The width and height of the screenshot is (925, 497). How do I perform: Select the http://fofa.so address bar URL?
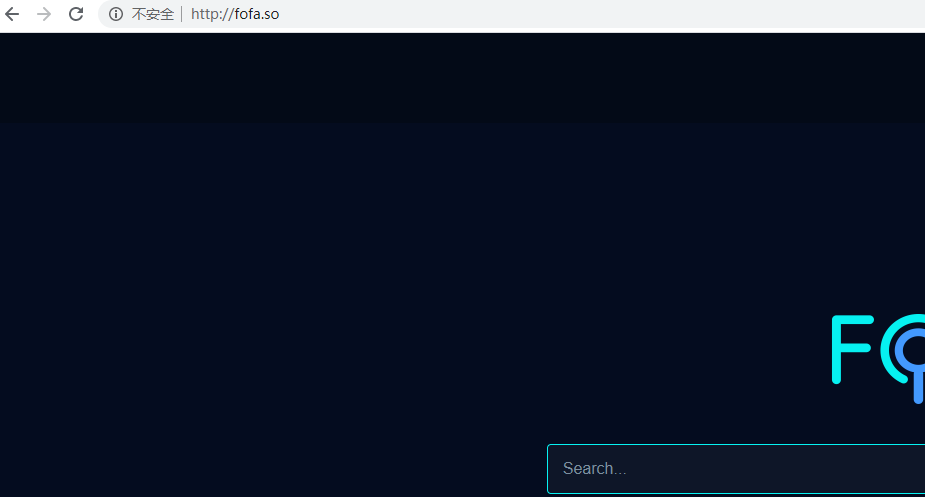[x=235, y=14]
